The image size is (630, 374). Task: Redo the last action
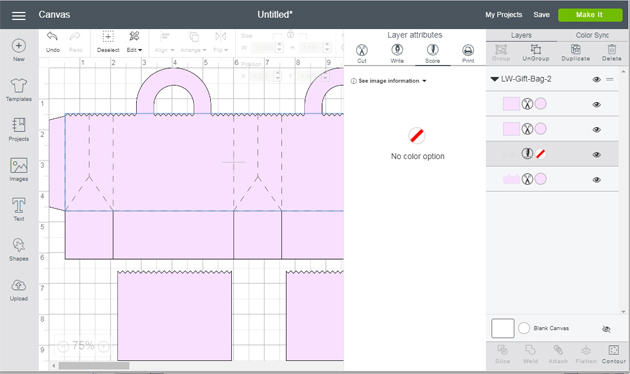pos(75,42)
